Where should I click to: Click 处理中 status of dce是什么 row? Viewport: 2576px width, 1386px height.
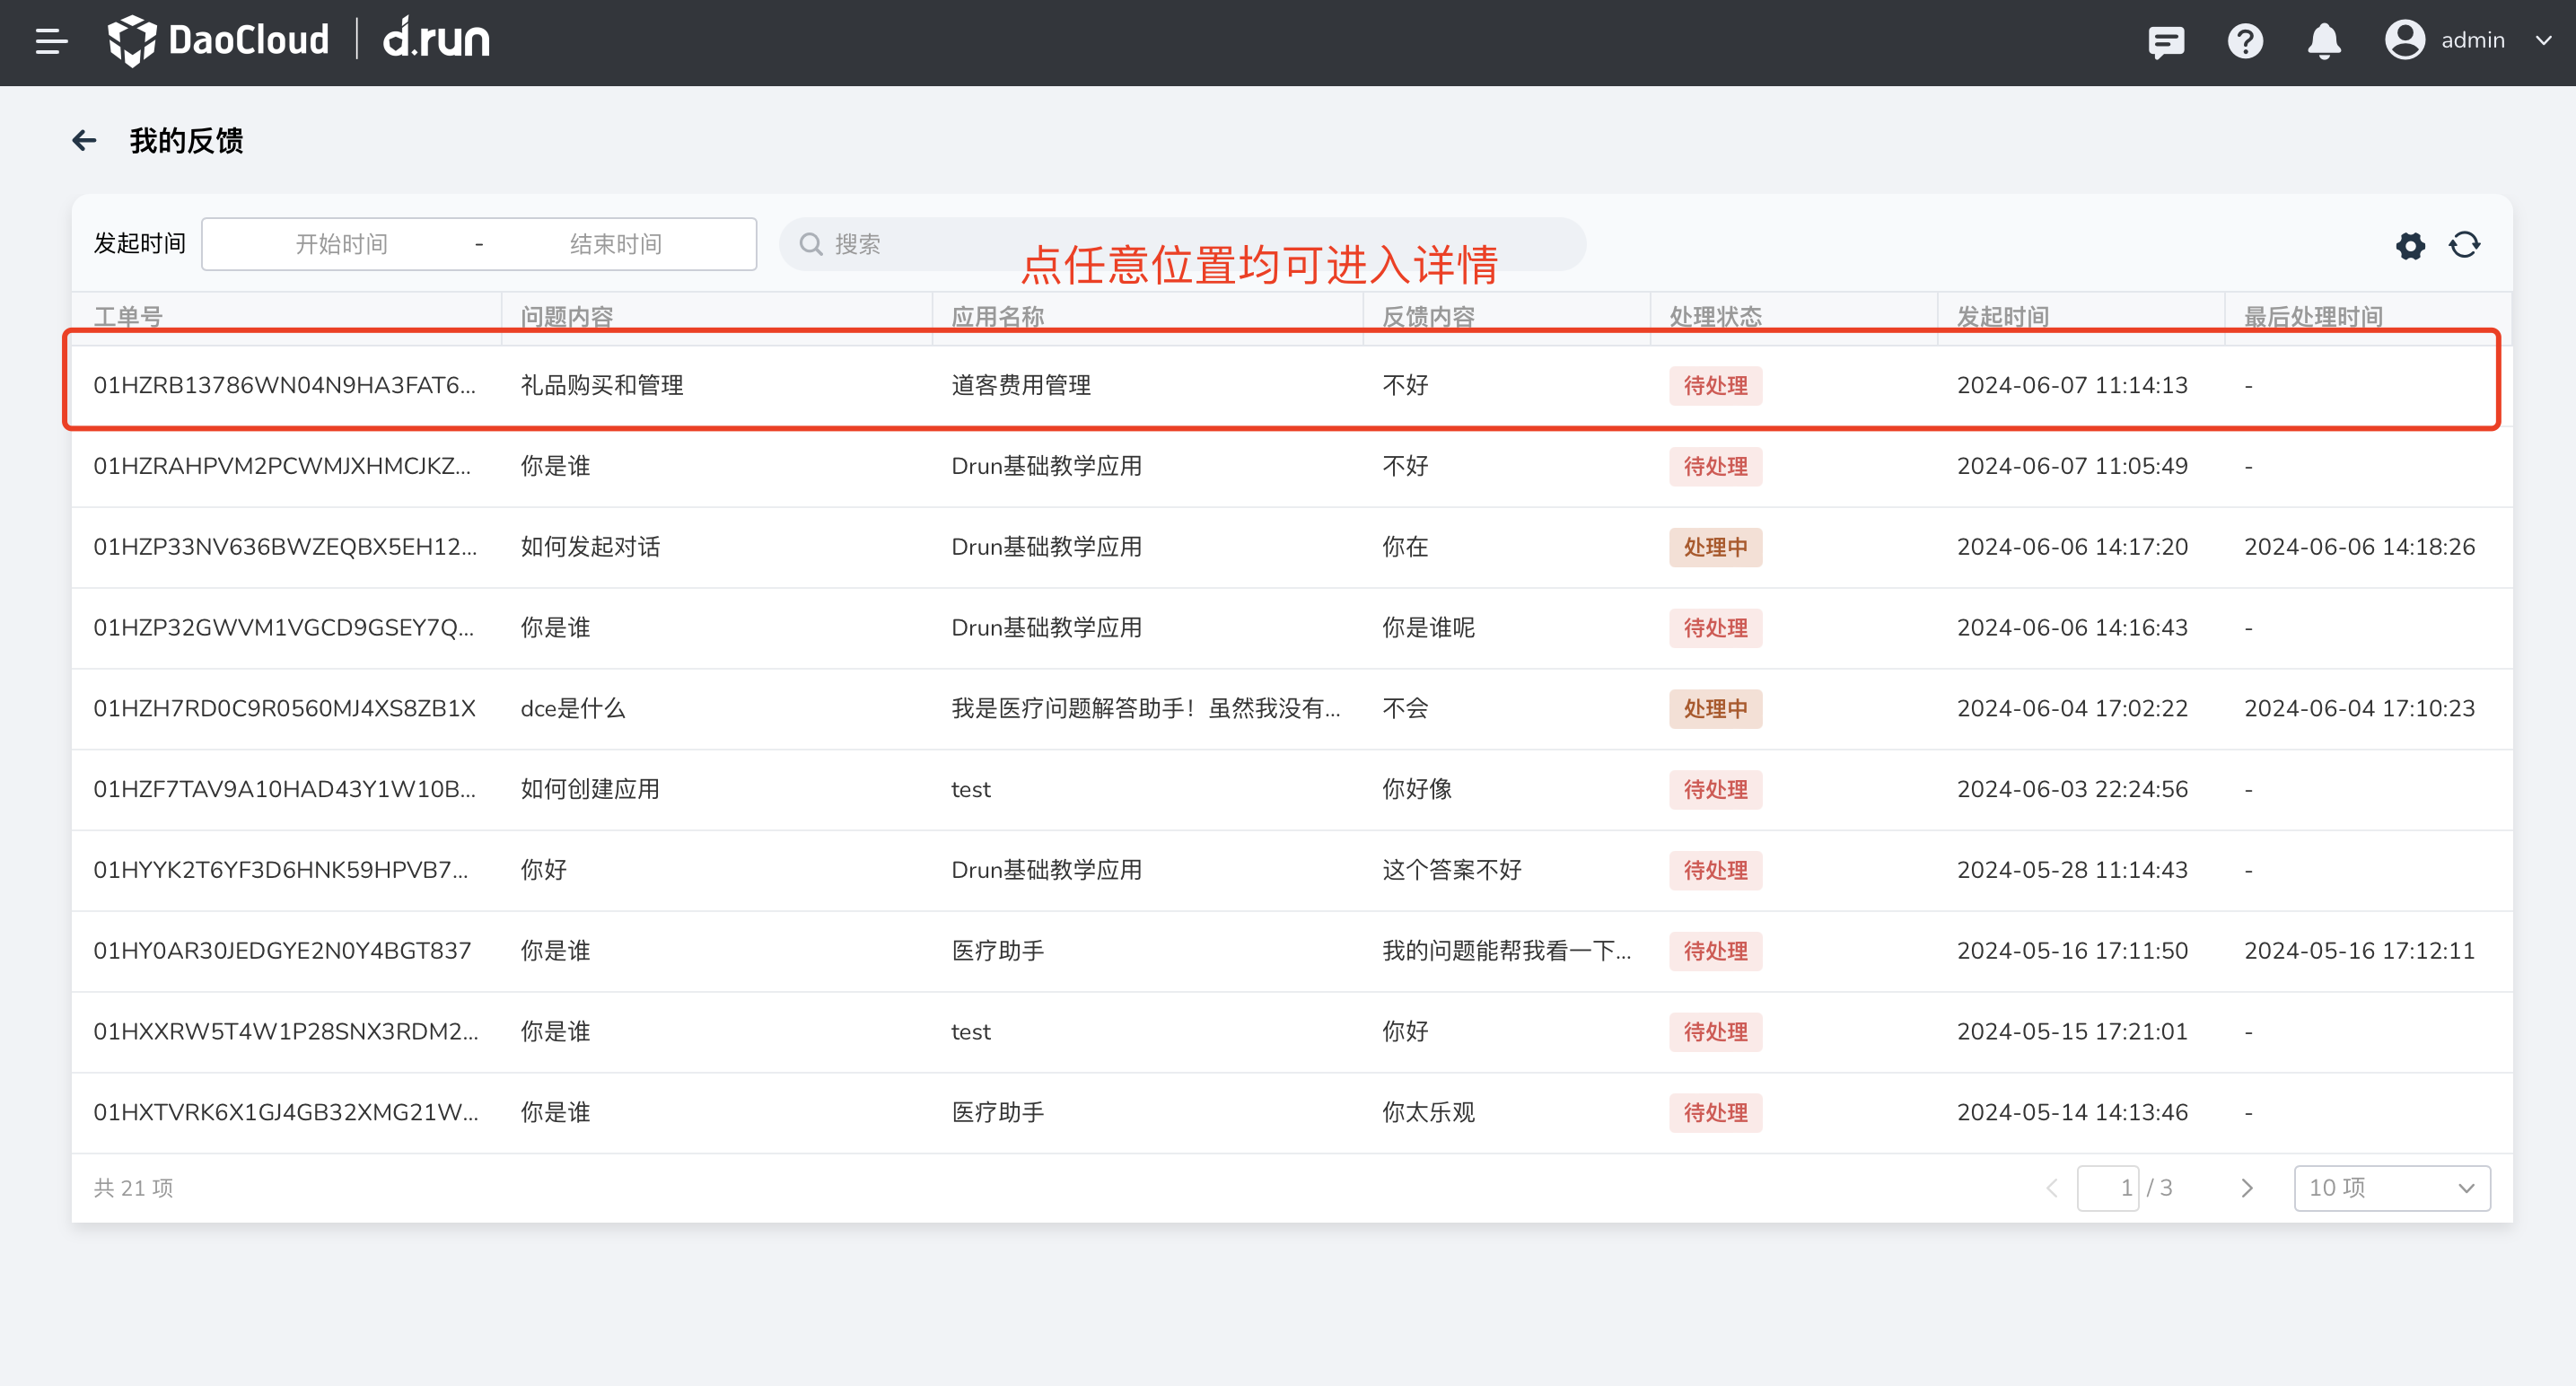pyautogui.click(x=1715, y=708)
